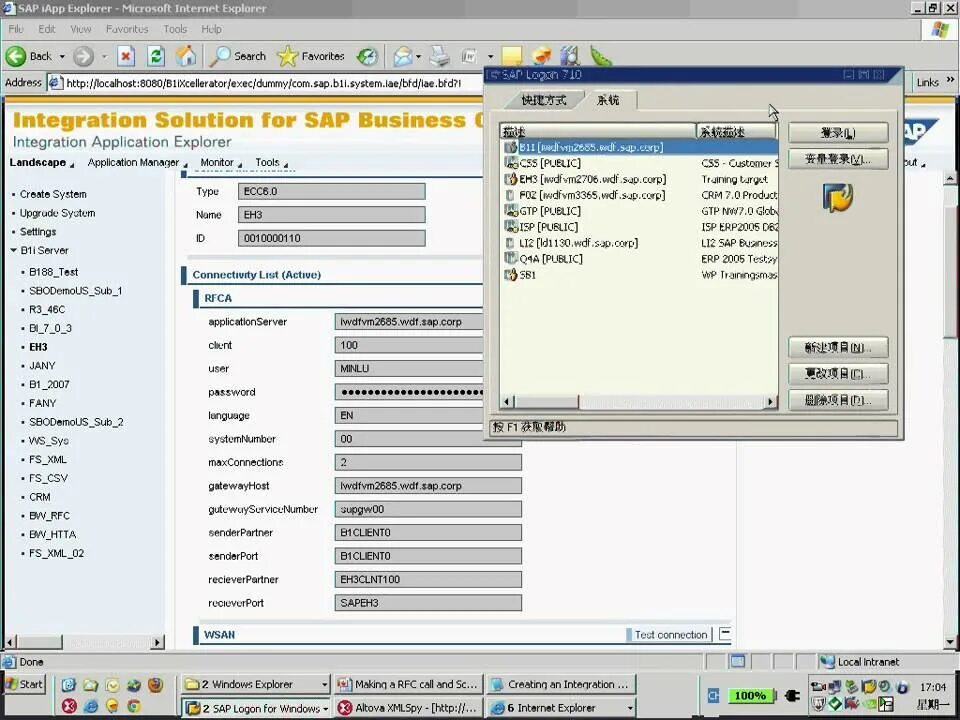The width and height of the screenshot is (960, 720).
Task: Click the power plug tray icon
Action: coord(792,696)
